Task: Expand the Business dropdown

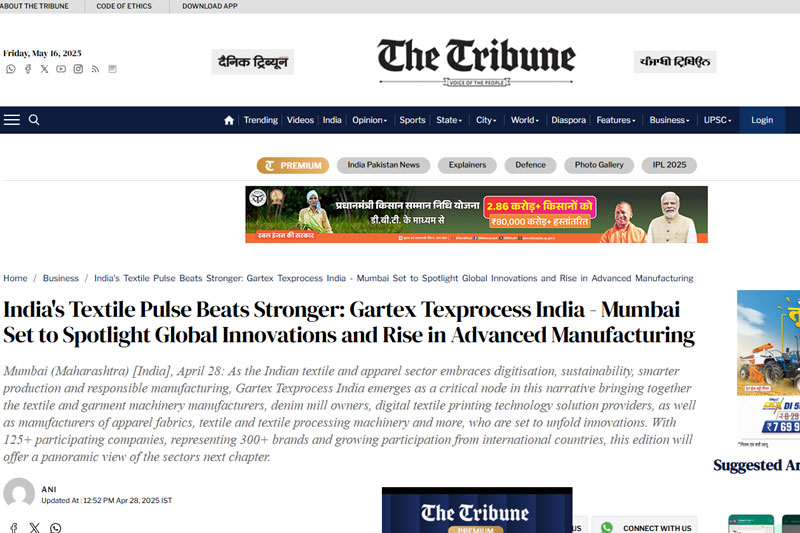Action: pyautogui.click(x=669, y=120)
